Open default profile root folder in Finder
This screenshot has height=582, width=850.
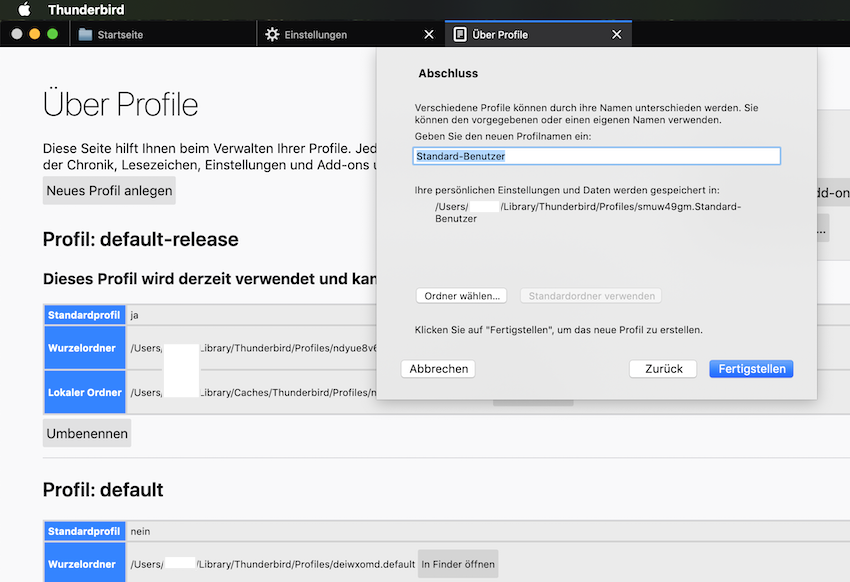click(458, 564)
